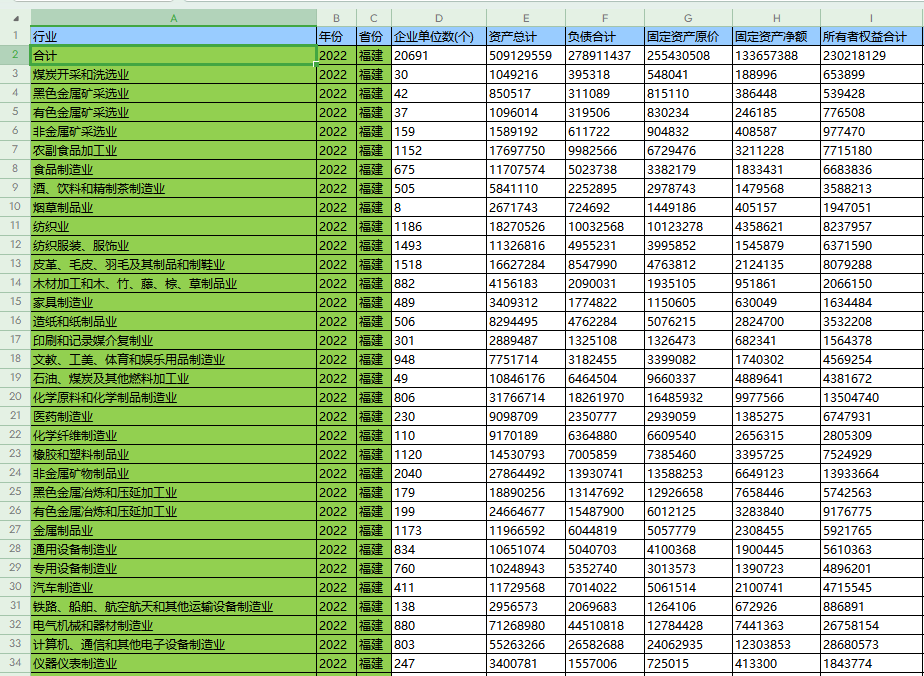Select cell 造纸和纸制品业

click(173, 321)
